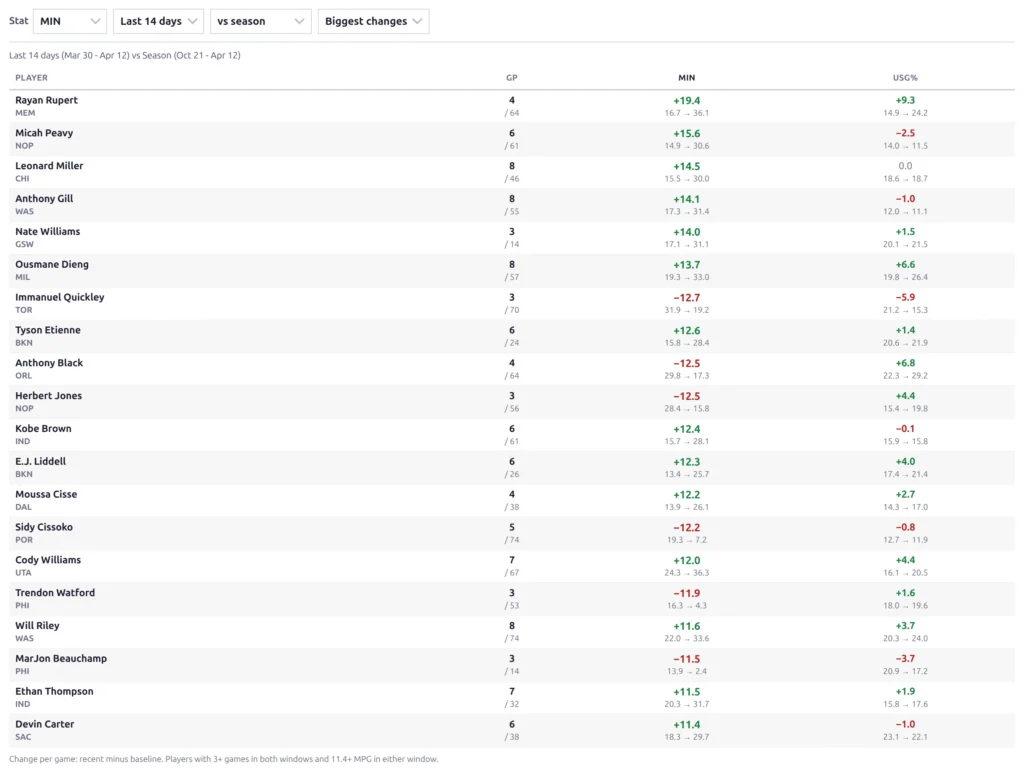Click the −3.7 USG% change value
The image size is (1024, 776).
pos(905,659)
